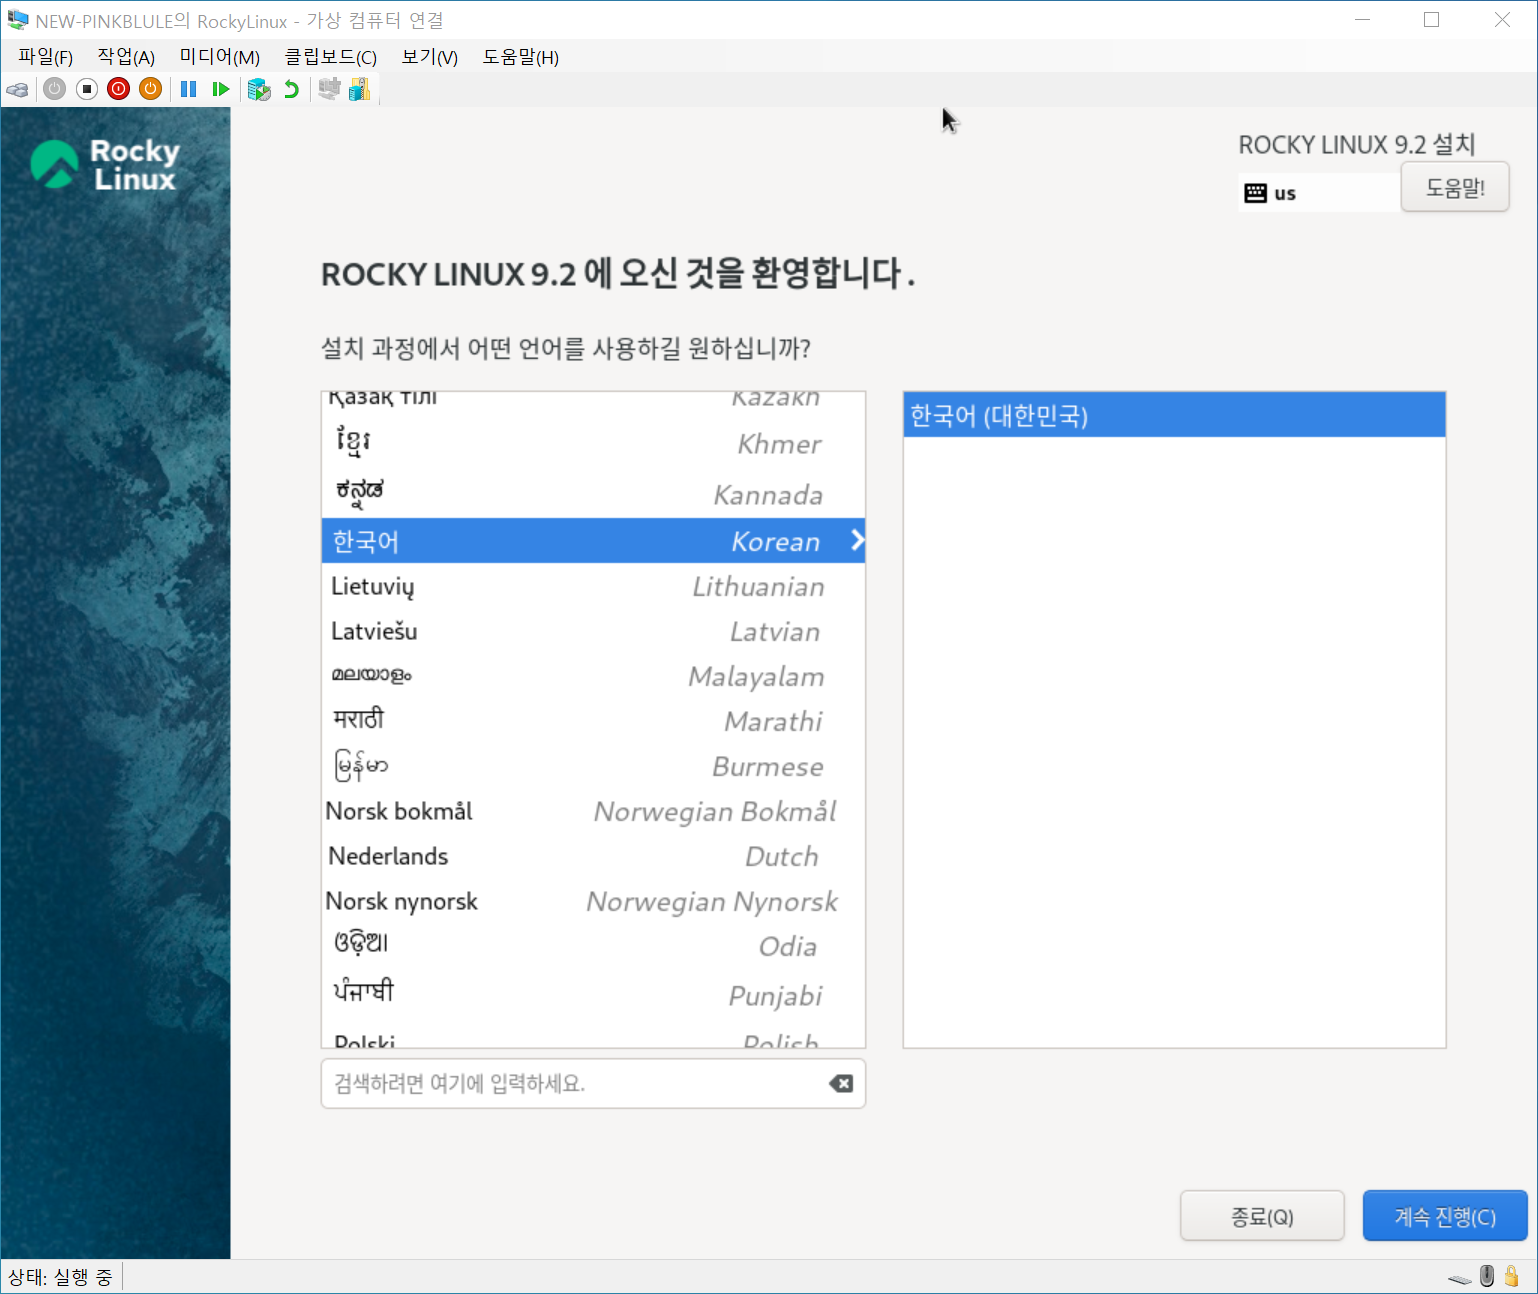This screenshot has height=1294, width=1538.
Task: Select 한국어 (대한민국) locale
Action: pyautogui.click(x=1174, y=415)
